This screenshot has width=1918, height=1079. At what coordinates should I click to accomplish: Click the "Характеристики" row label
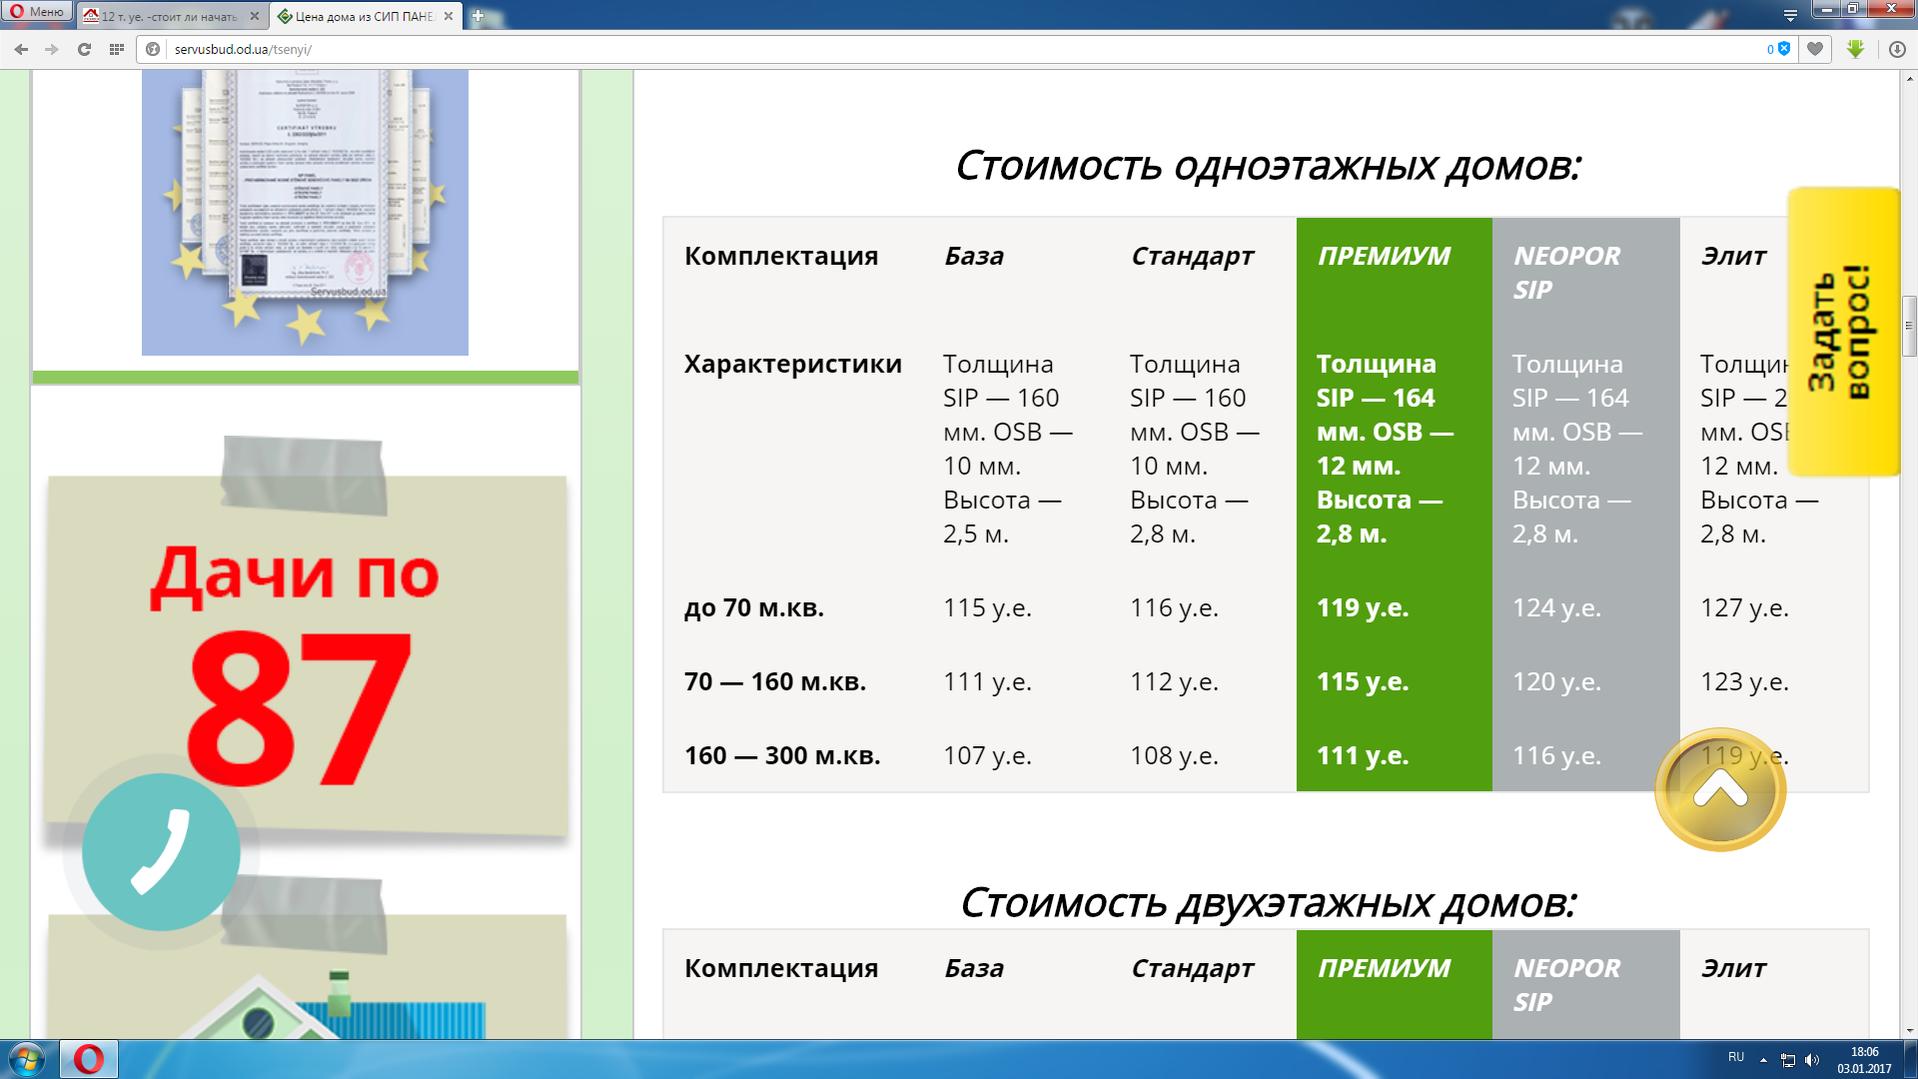pyautogui.click(x=793, y=364)
